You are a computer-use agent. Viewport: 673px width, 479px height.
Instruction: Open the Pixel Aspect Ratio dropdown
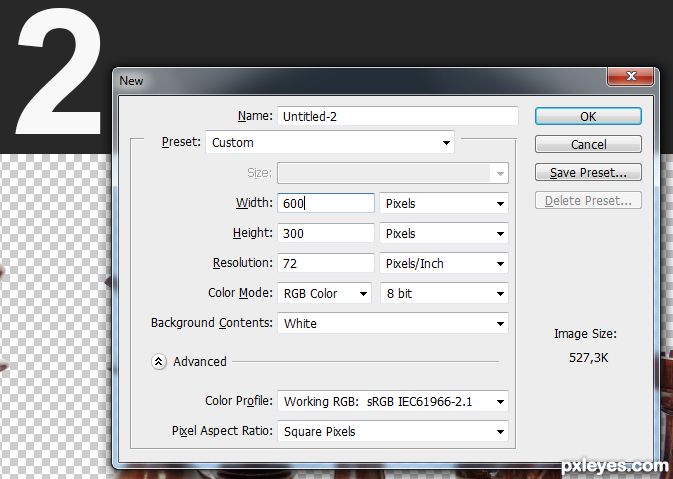tap(393, 431)
